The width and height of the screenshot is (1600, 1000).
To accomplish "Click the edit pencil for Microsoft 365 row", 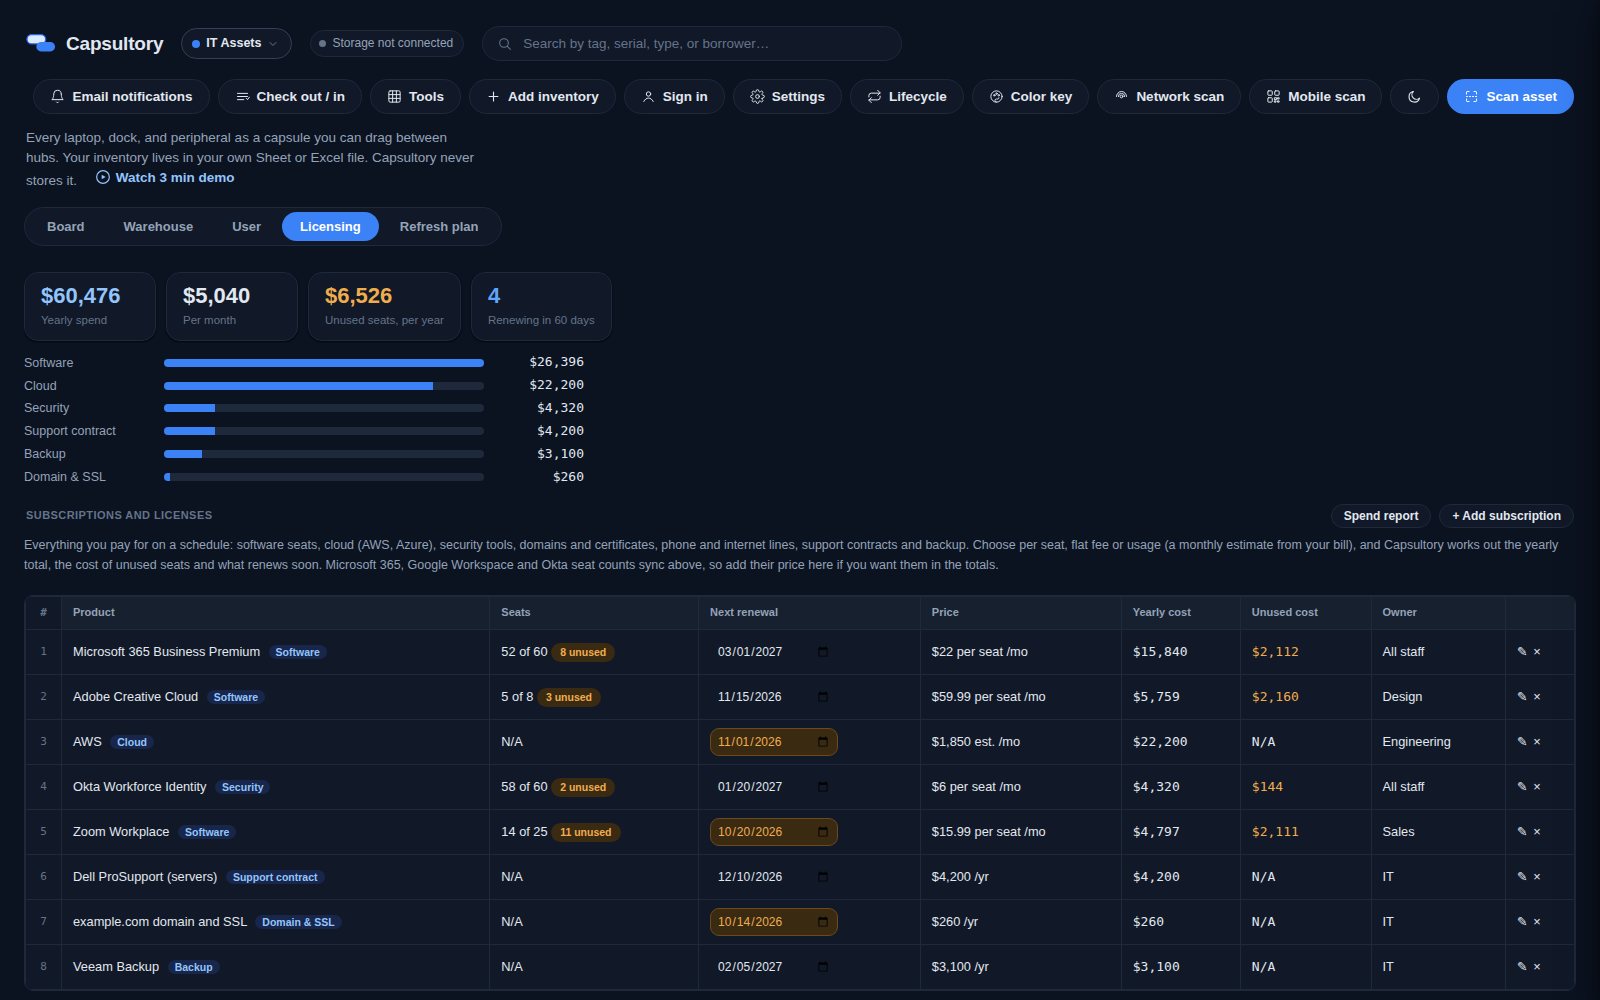I will 1522,652.
